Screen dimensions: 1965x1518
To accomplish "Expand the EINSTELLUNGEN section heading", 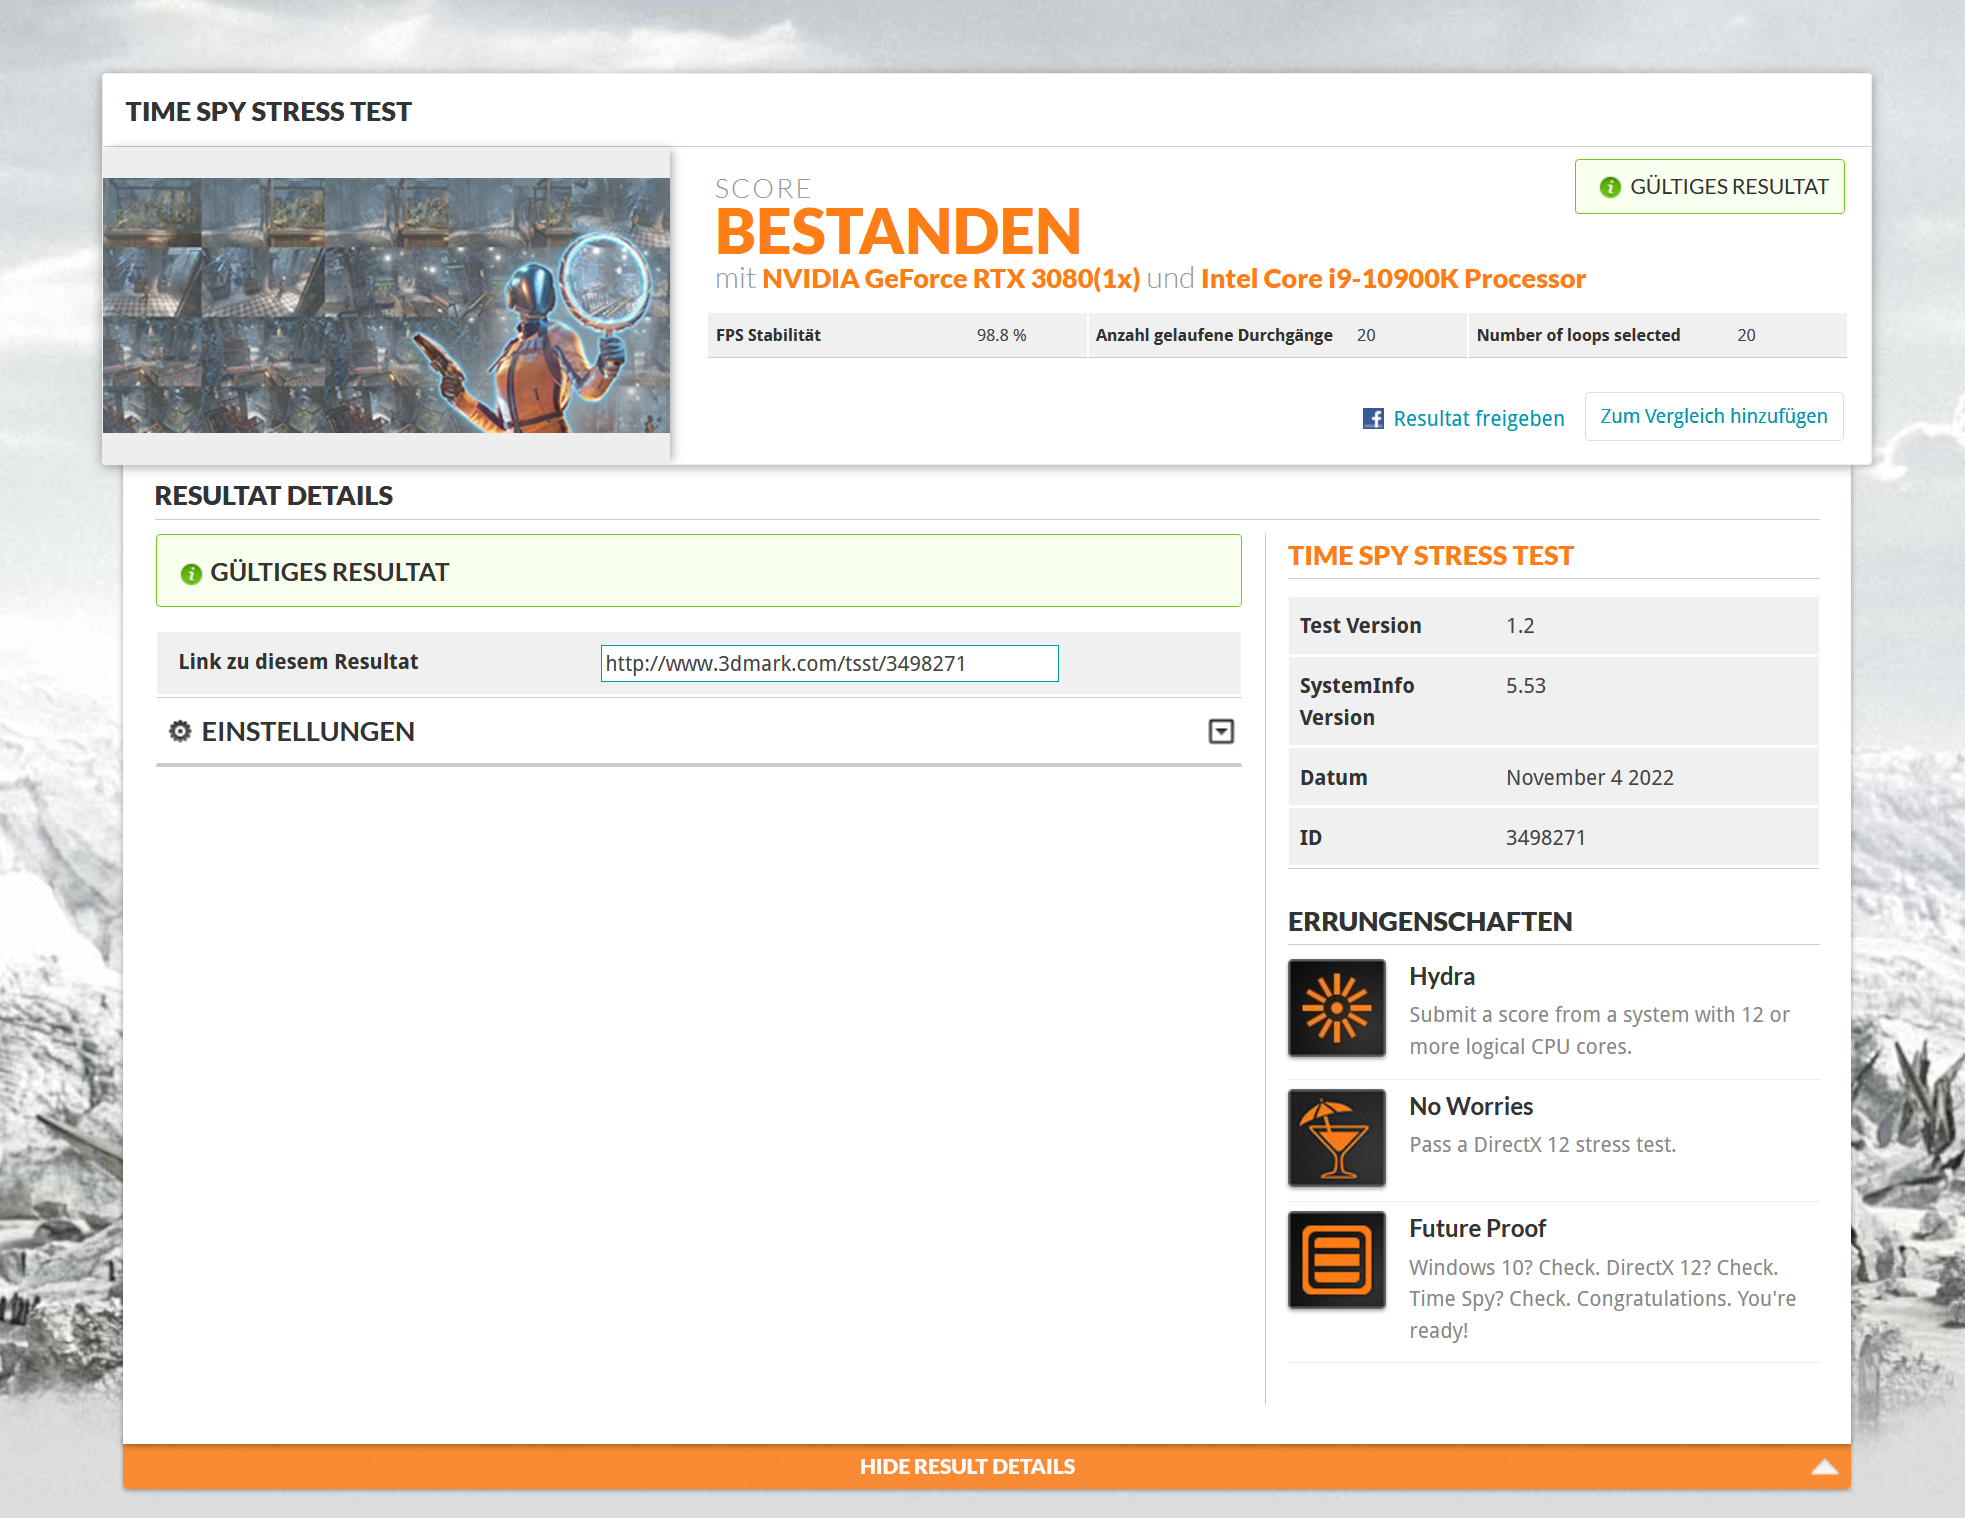I will pyautogui.click(x=308, y=731).
